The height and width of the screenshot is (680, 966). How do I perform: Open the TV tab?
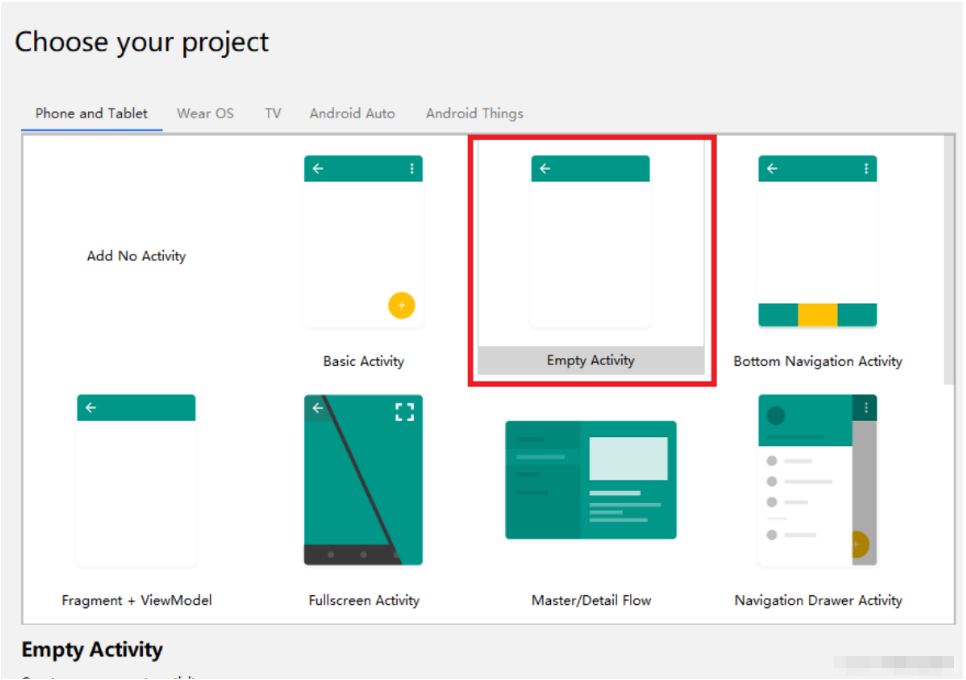[x=272, y=114]
